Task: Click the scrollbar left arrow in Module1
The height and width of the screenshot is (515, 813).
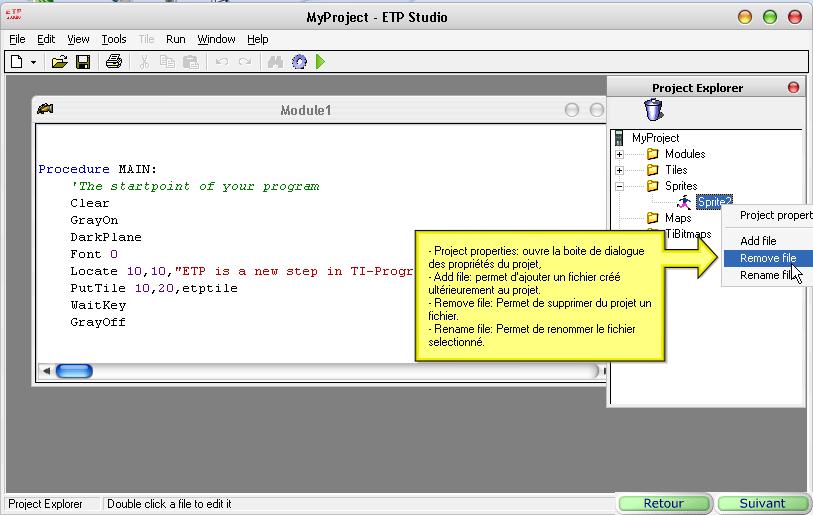Action: (46, 371)
